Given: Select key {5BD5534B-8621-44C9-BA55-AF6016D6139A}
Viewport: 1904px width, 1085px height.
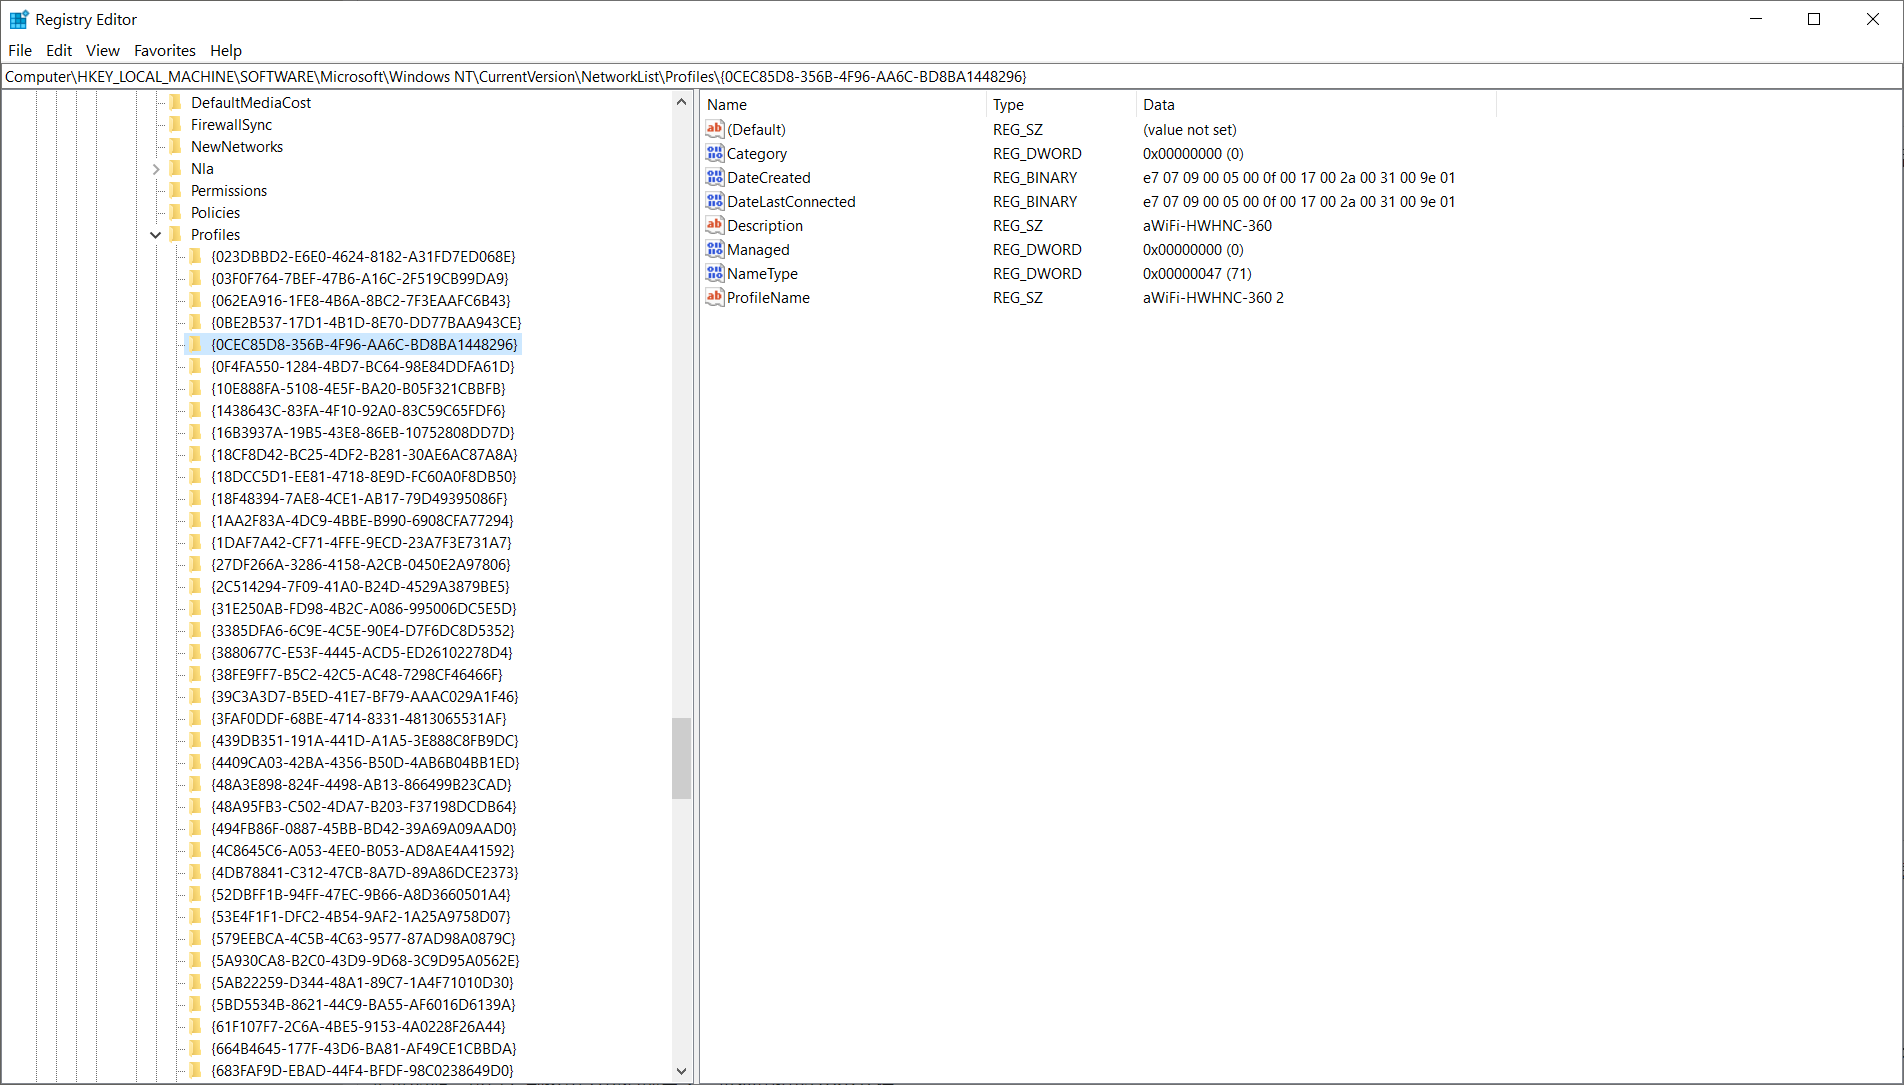Looking at the screenshot, I should click(x=363, y=1005).
